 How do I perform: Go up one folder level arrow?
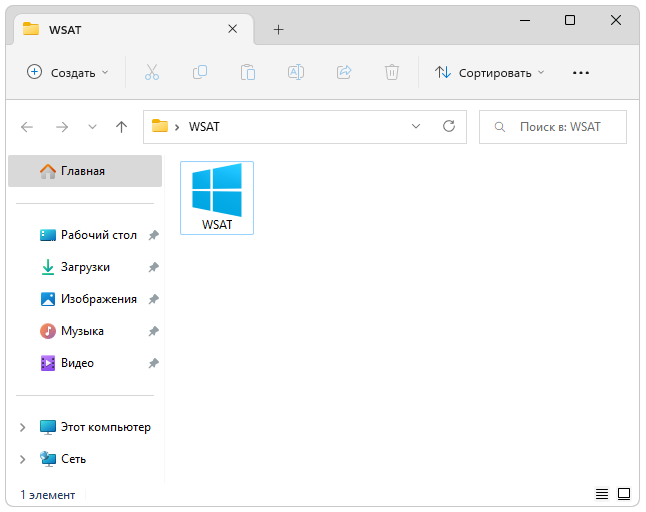[121, 127]
